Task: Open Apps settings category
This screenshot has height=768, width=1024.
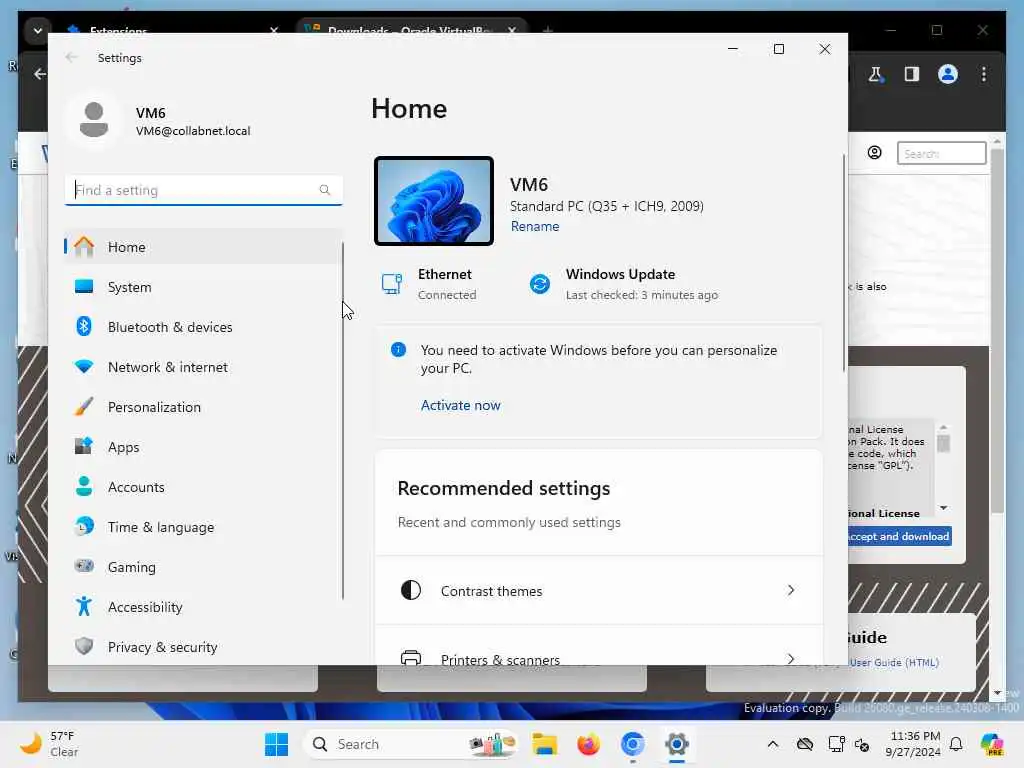Action: [x=203, y=447]
